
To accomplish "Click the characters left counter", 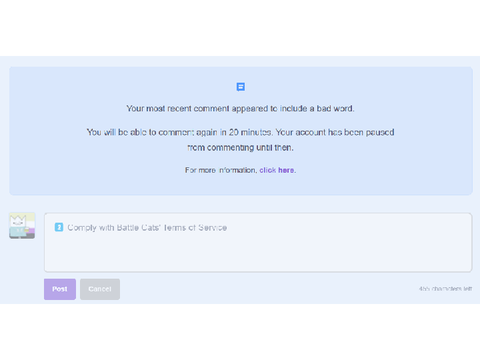I will (x=445, y=289).
